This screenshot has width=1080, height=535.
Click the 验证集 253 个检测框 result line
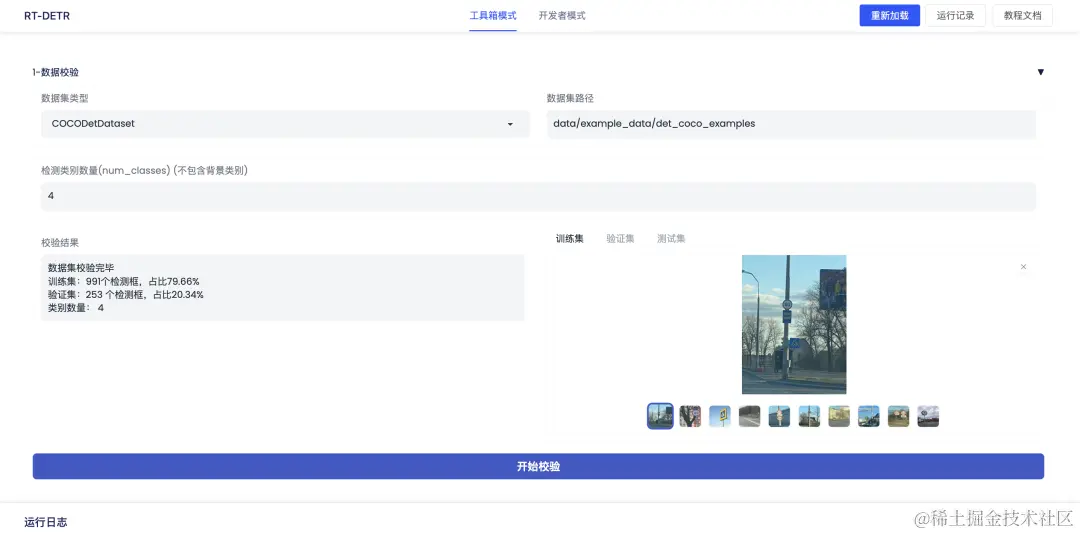point(125,295)
